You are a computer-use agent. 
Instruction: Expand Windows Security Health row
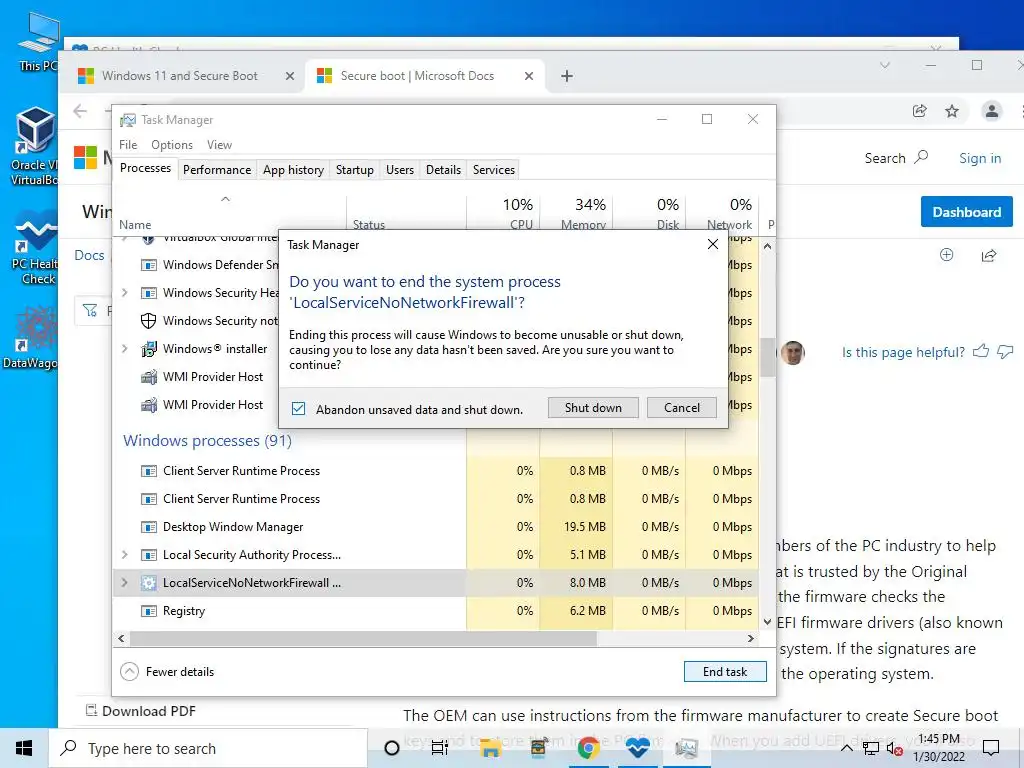(x=125, y=293)
